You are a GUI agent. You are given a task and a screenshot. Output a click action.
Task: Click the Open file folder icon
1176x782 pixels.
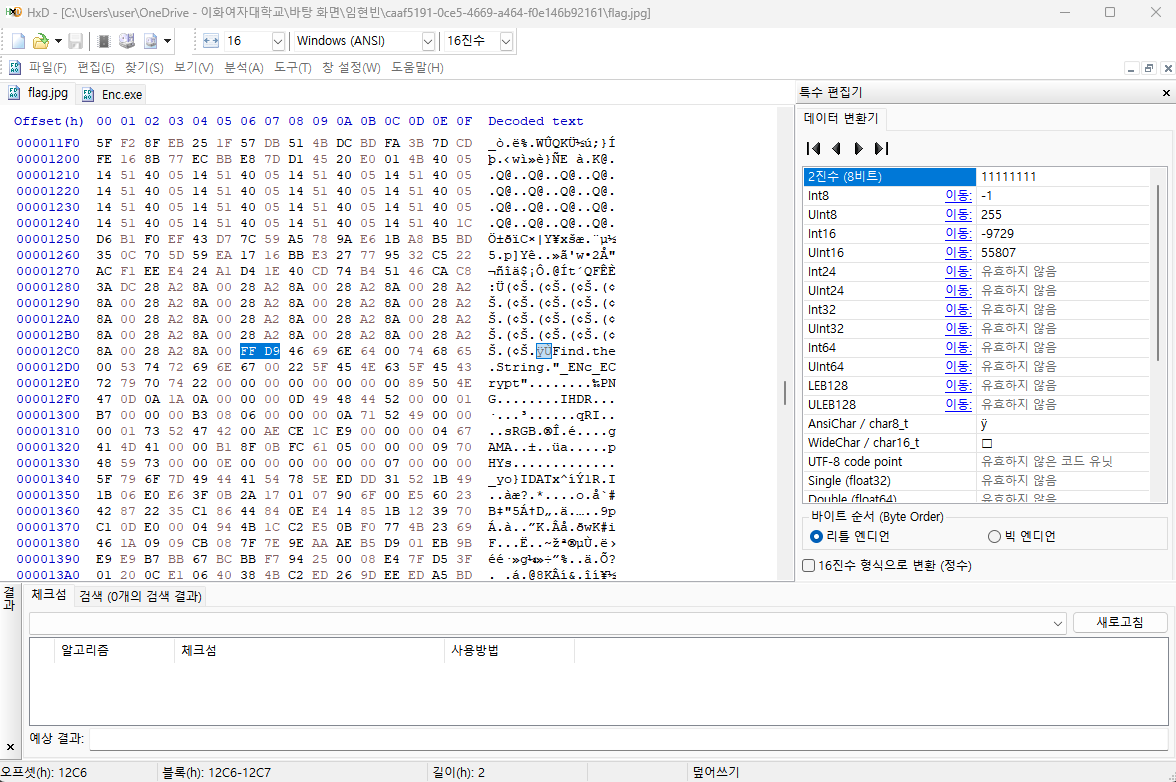[x=41, y=41]
